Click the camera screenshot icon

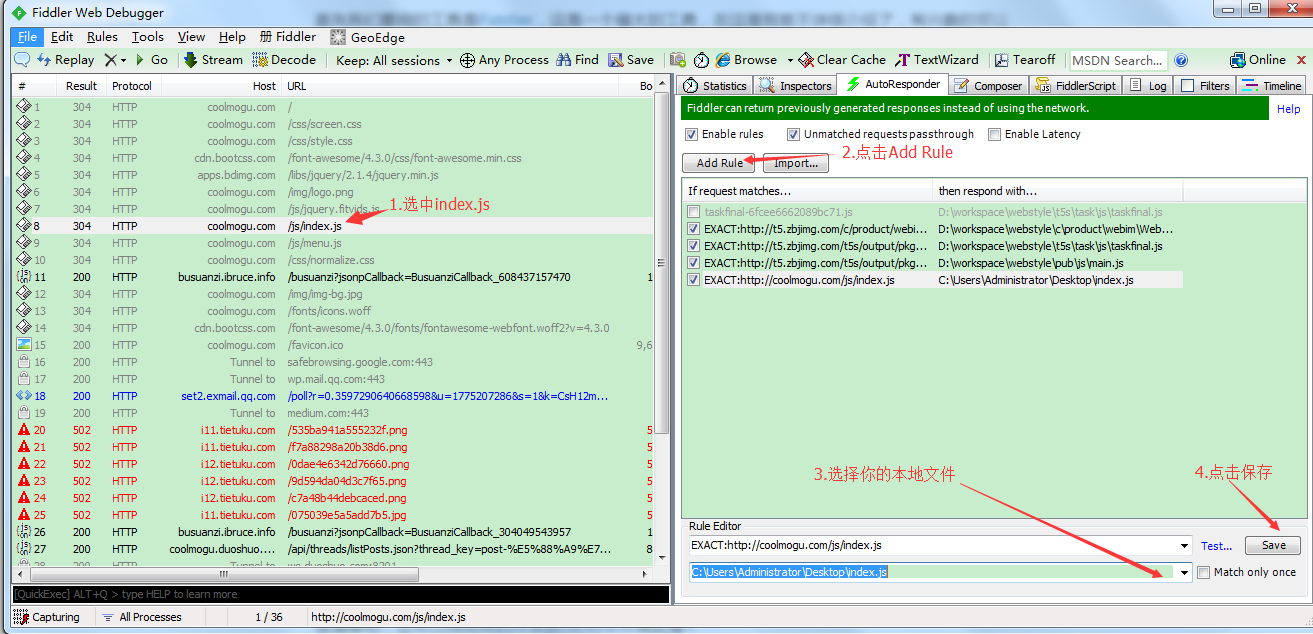coord(678,60)
